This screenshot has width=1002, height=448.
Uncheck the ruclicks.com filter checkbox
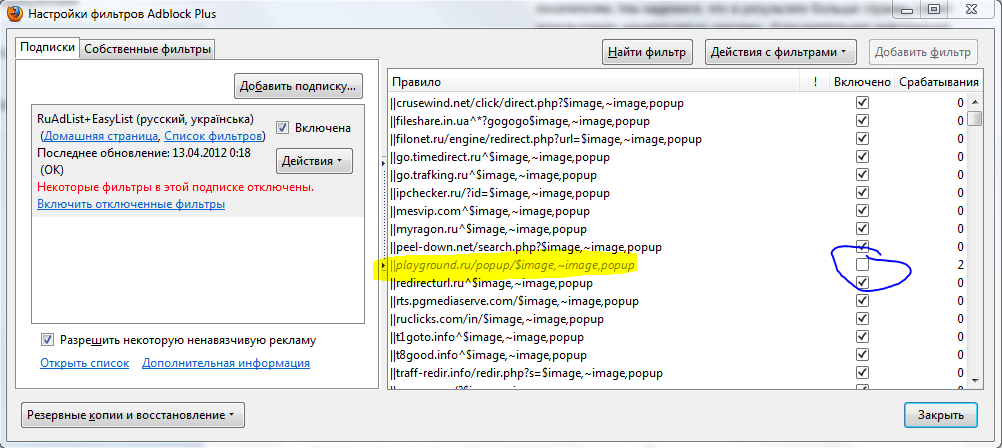coord(863,318)
